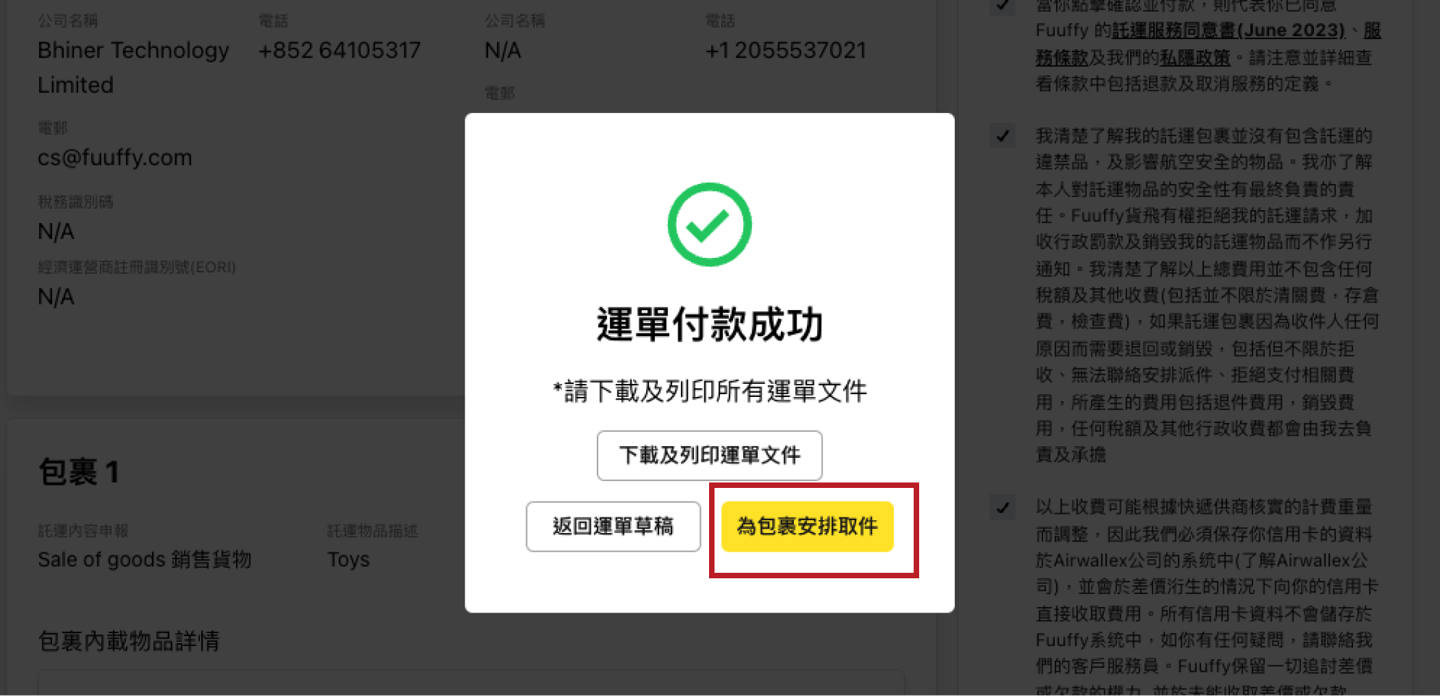Click the 包裹內載物品詳情 heading
This screenshot has height=696, width=1440.
129,640
